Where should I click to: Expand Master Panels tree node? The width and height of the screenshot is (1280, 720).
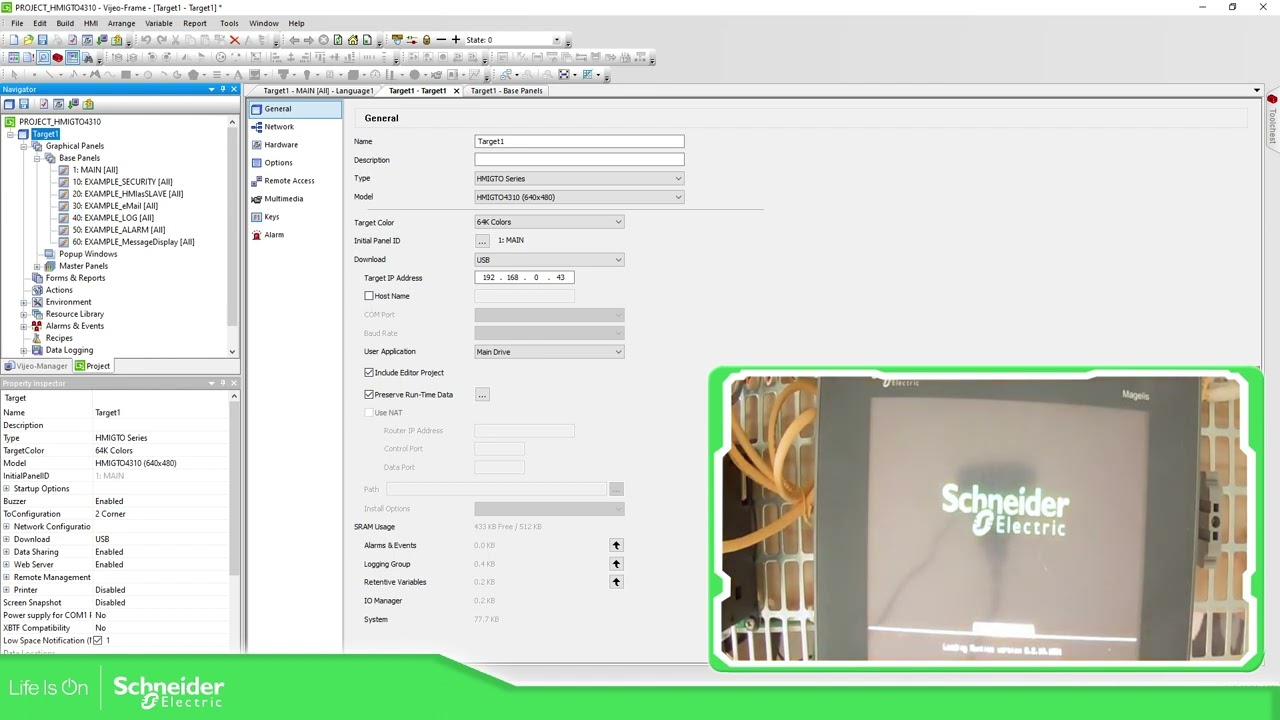coord(37,266)
